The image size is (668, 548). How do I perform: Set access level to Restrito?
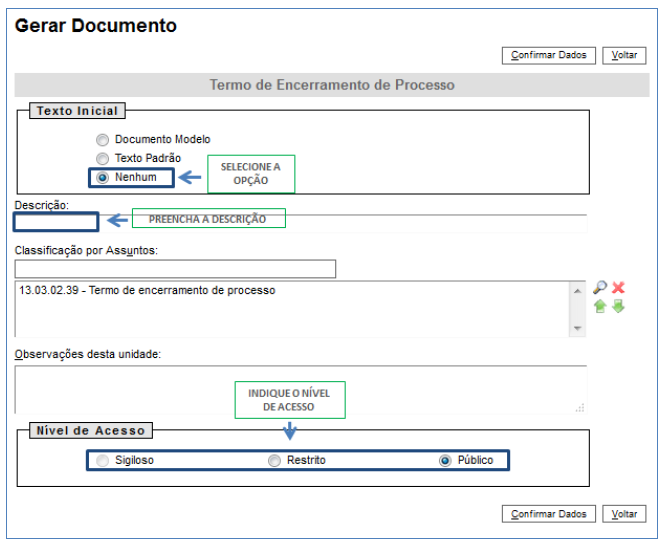(x=274, y=460)
